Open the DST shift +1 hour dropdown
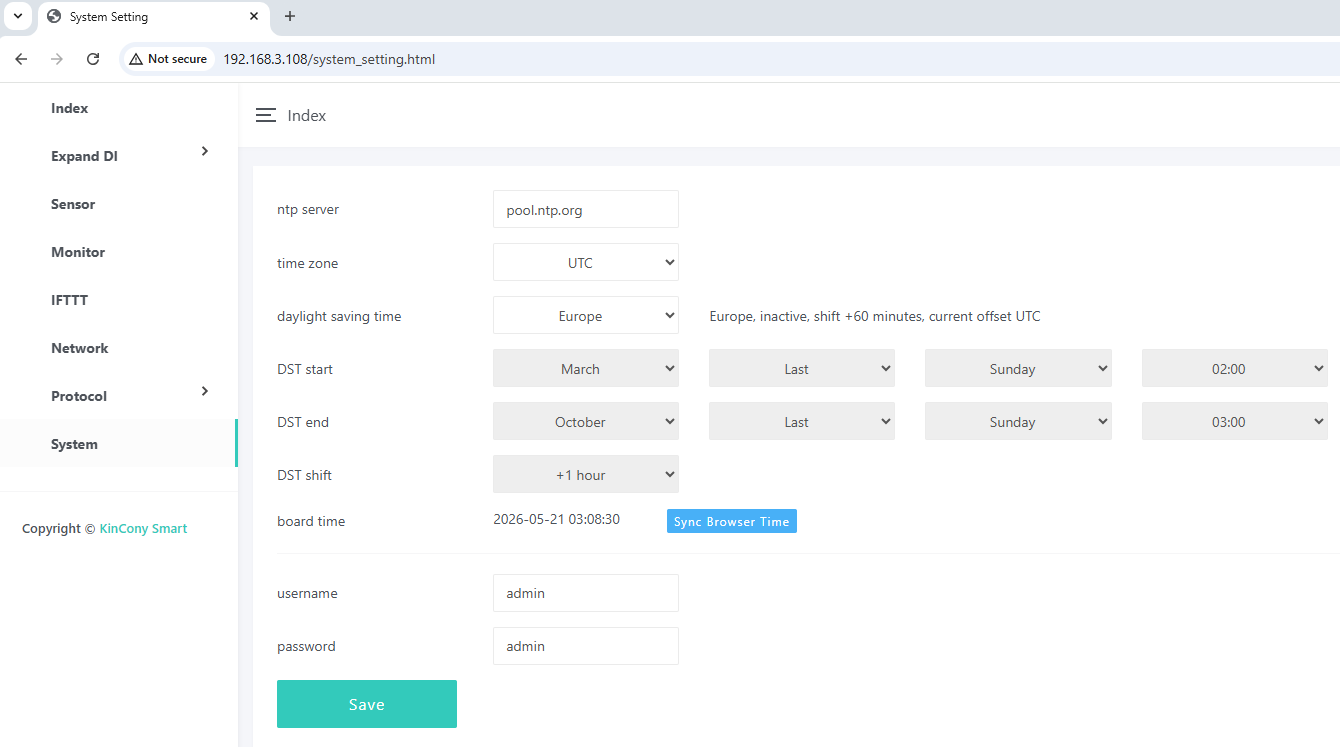Viewport: 1340px width, 747px height. (x=586, y=474)
